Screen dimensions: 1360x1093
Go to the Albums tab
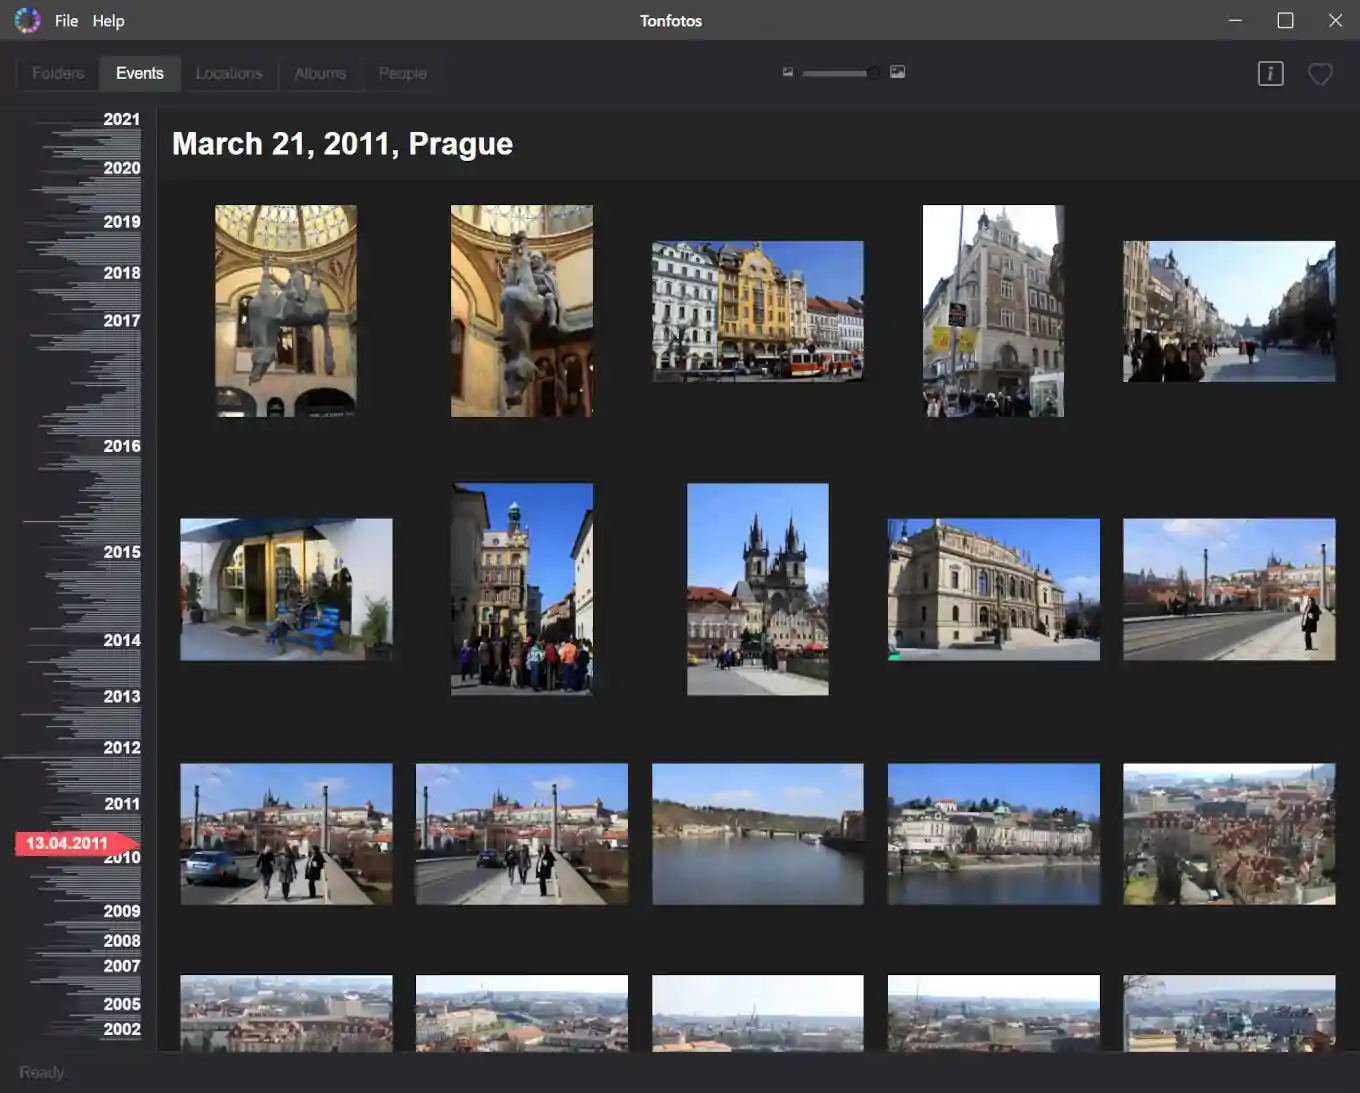point(320,73)
